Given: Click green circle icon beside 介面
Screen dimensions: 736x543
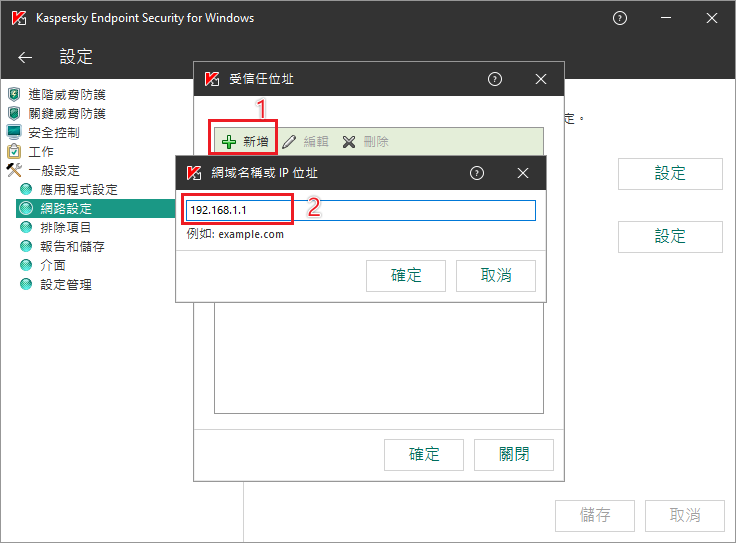Looking at the screenshot, I should (26, 266).
